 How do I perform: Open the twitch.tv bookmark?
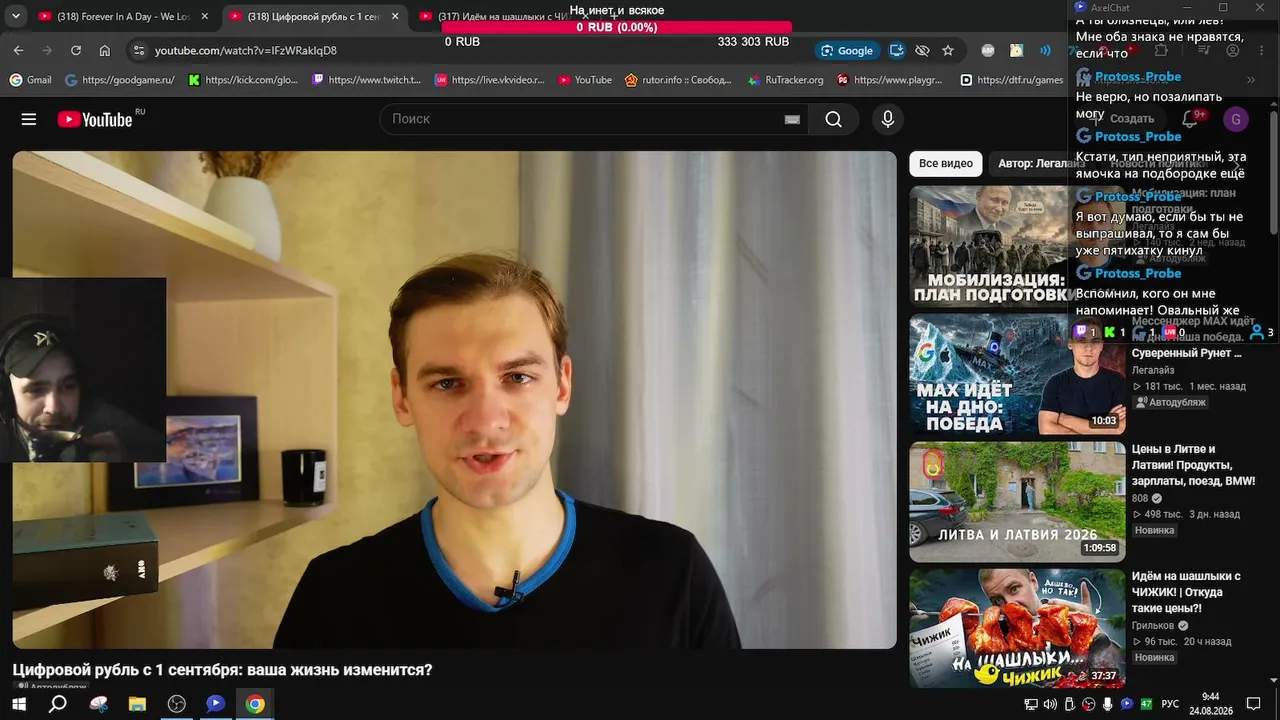pyautogui.click(x=367, y=80)
